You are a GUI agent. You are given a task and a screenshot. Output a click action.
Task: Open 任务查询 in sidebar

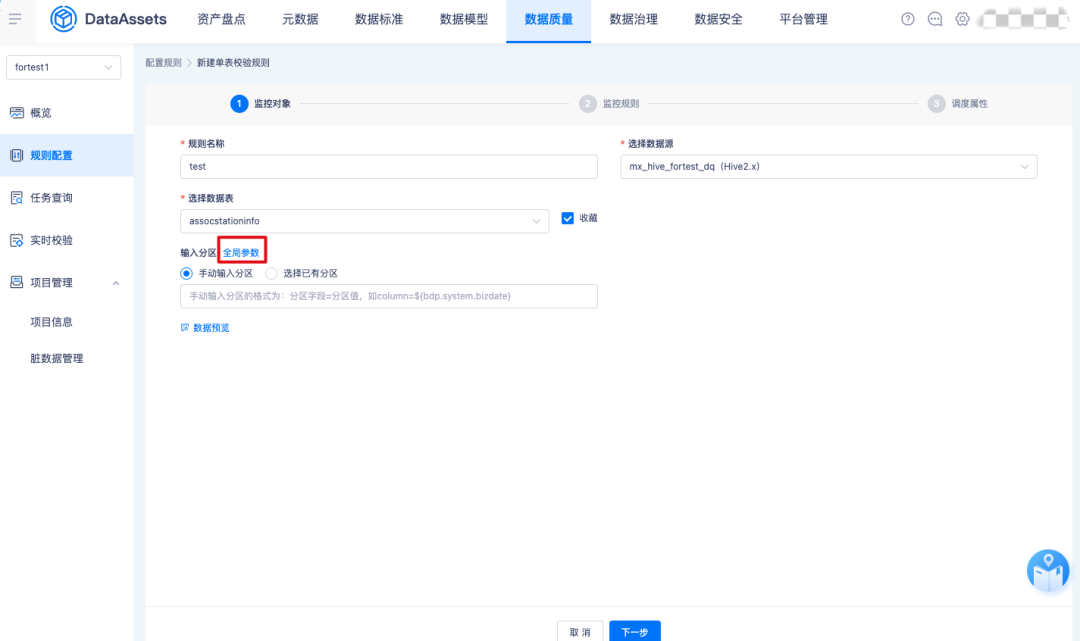50,198
